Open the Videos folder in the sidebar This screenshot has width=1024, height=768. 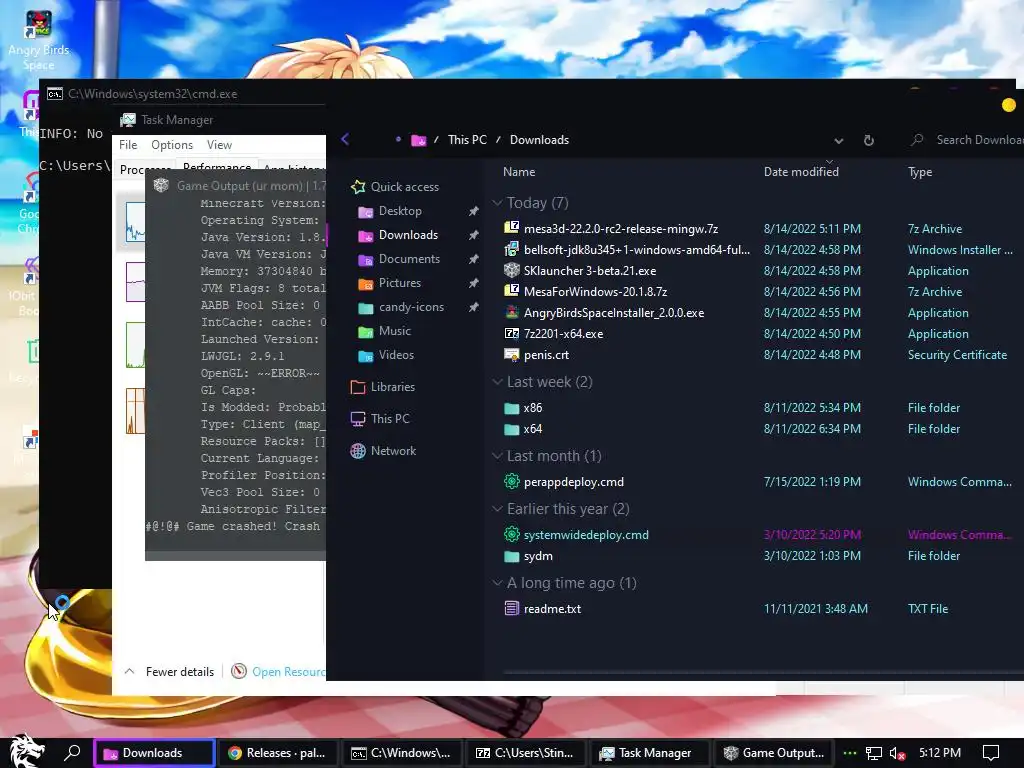tap(386, 355)
